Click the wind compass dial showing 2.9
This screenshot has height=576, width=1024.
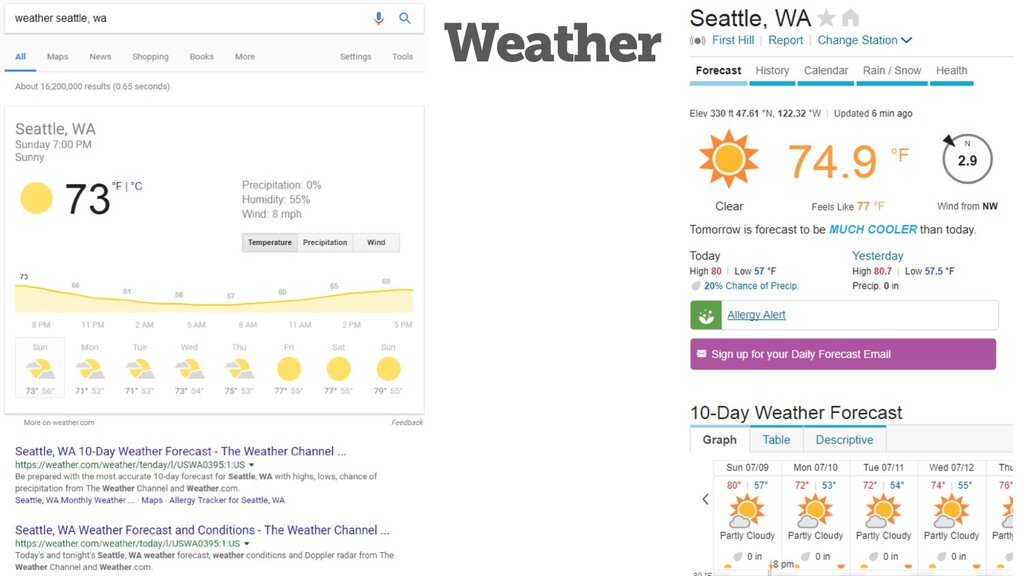(967, 159)
